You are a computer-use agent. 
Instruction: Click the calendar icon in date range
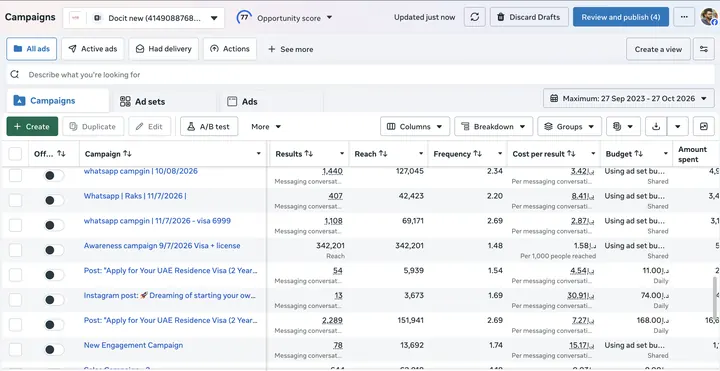(x=554, y=98)
